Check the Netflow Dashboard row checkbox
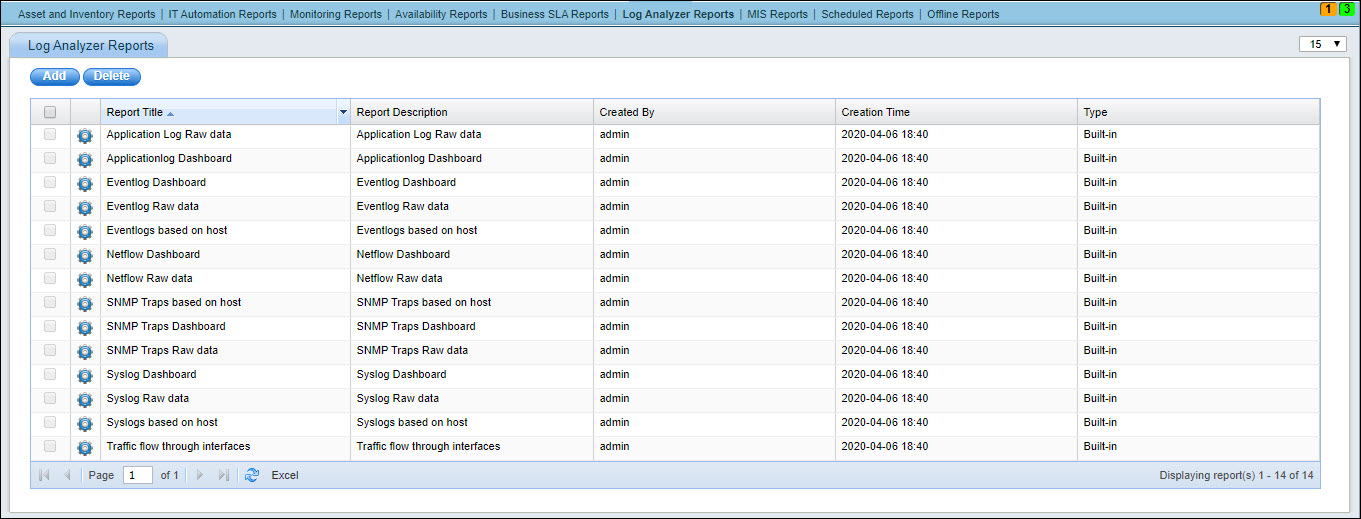Screen dimensions: 1361x519 [x=50, y=254]
